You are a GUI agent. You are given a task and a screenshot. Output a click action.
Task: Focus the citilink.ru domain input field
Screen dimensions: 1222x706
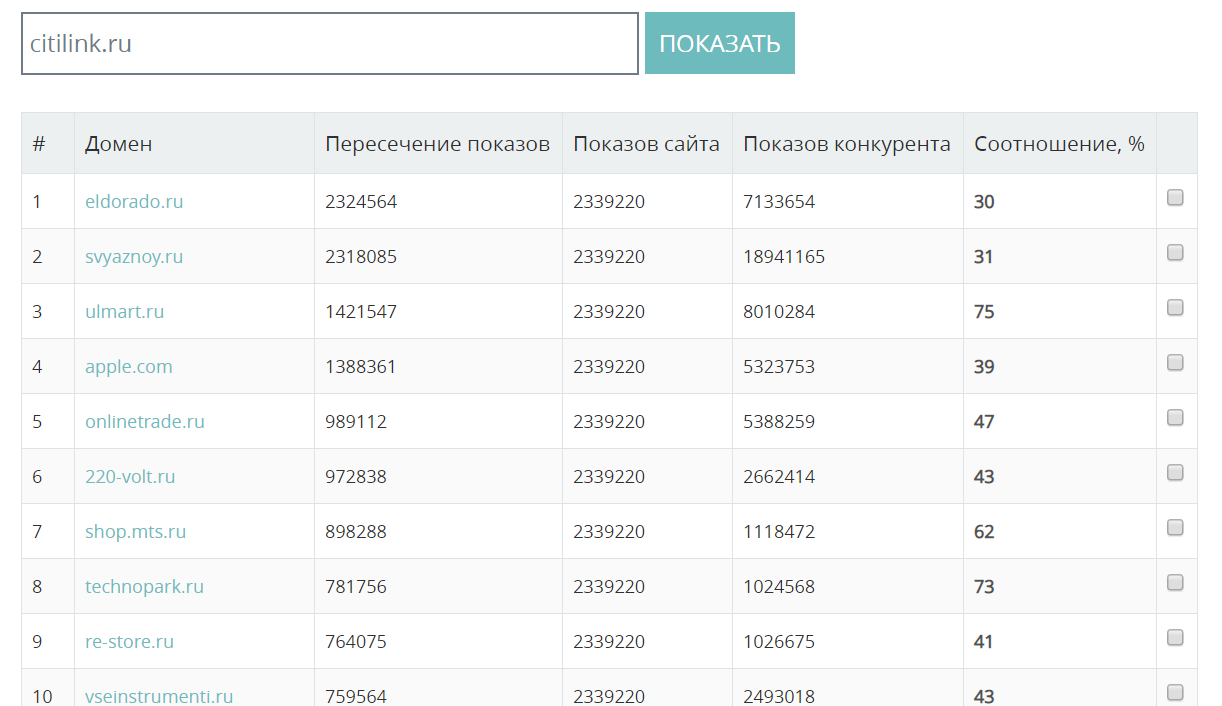click(x=330, y=43)
